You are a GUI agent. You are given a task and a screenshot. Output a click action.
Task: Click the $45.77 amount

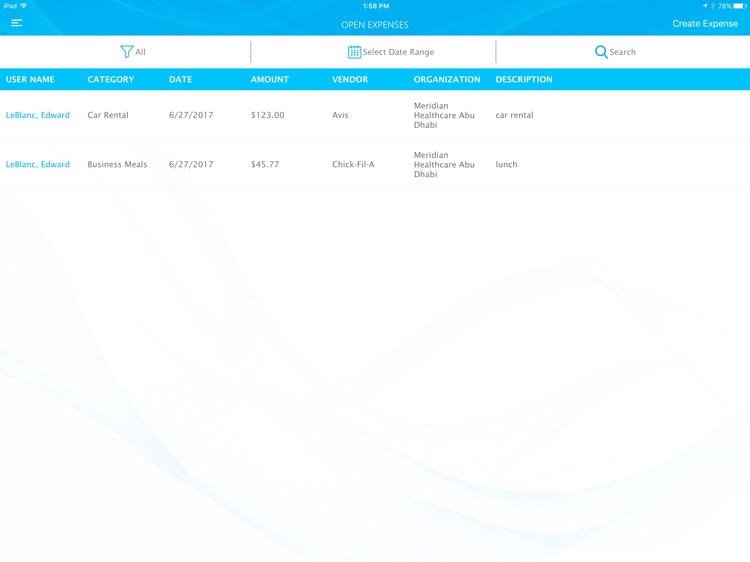[265, 164]
